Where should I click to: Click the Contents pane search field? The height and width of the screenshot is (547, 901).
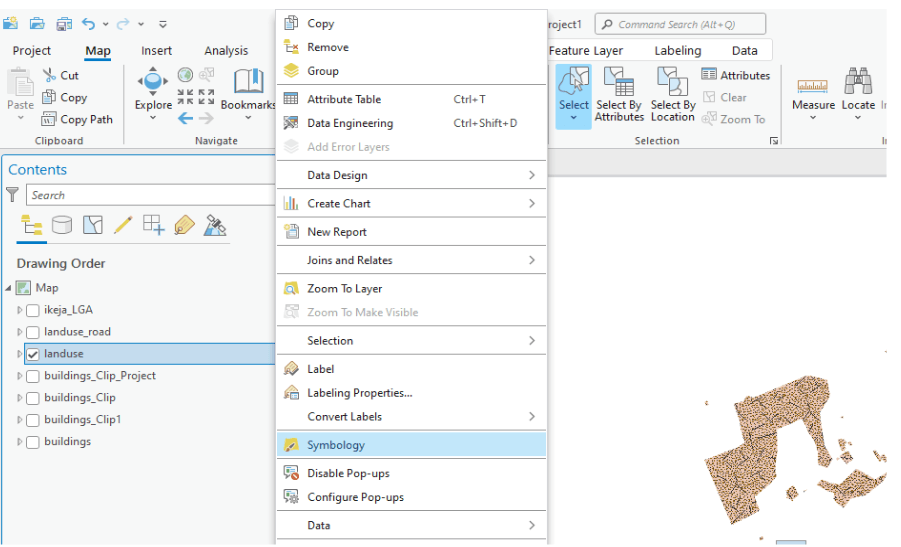coord(150,195)
